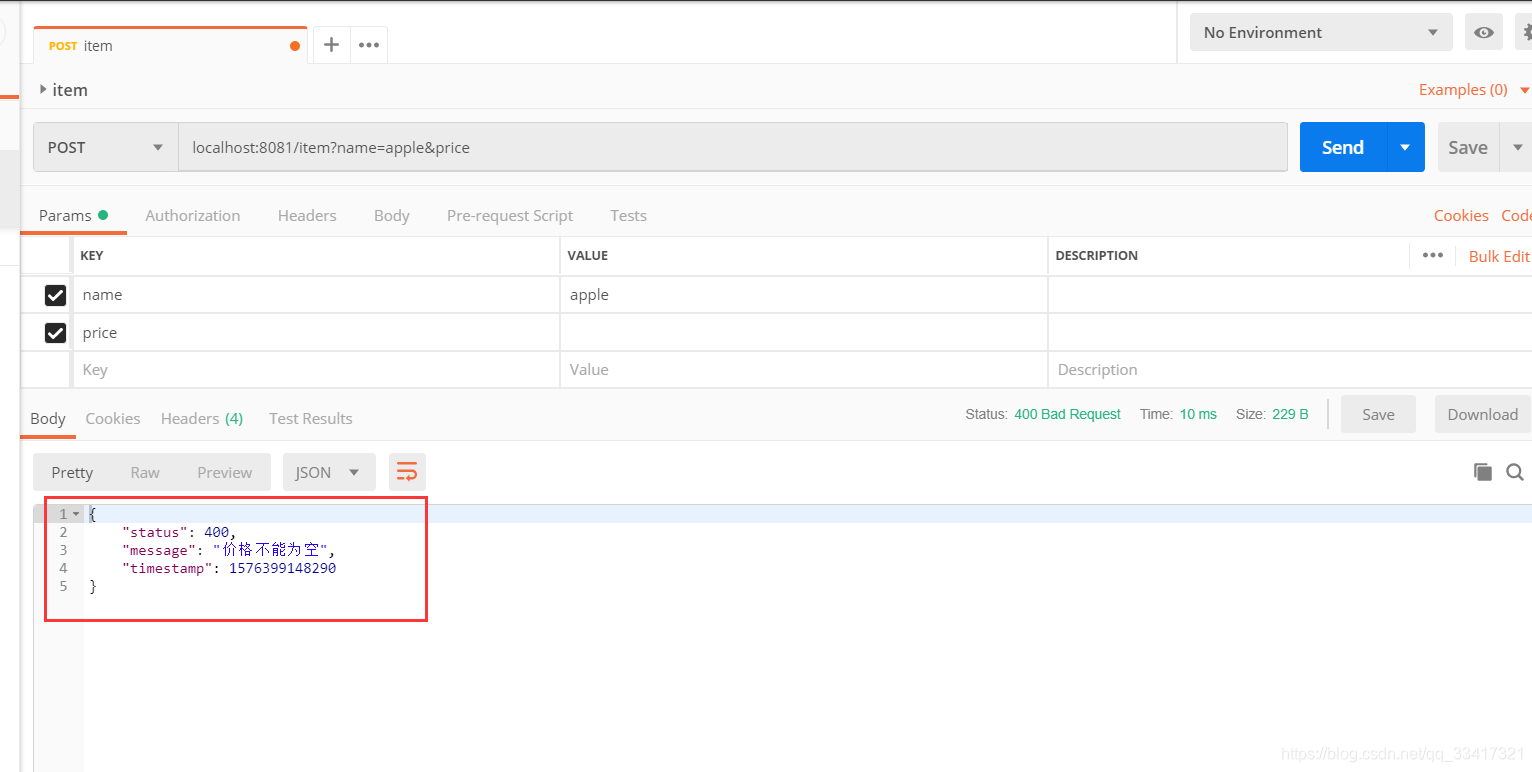Click the request Save button
The height and width of the screenshot is (772, 1532).
coord(1468,147)
